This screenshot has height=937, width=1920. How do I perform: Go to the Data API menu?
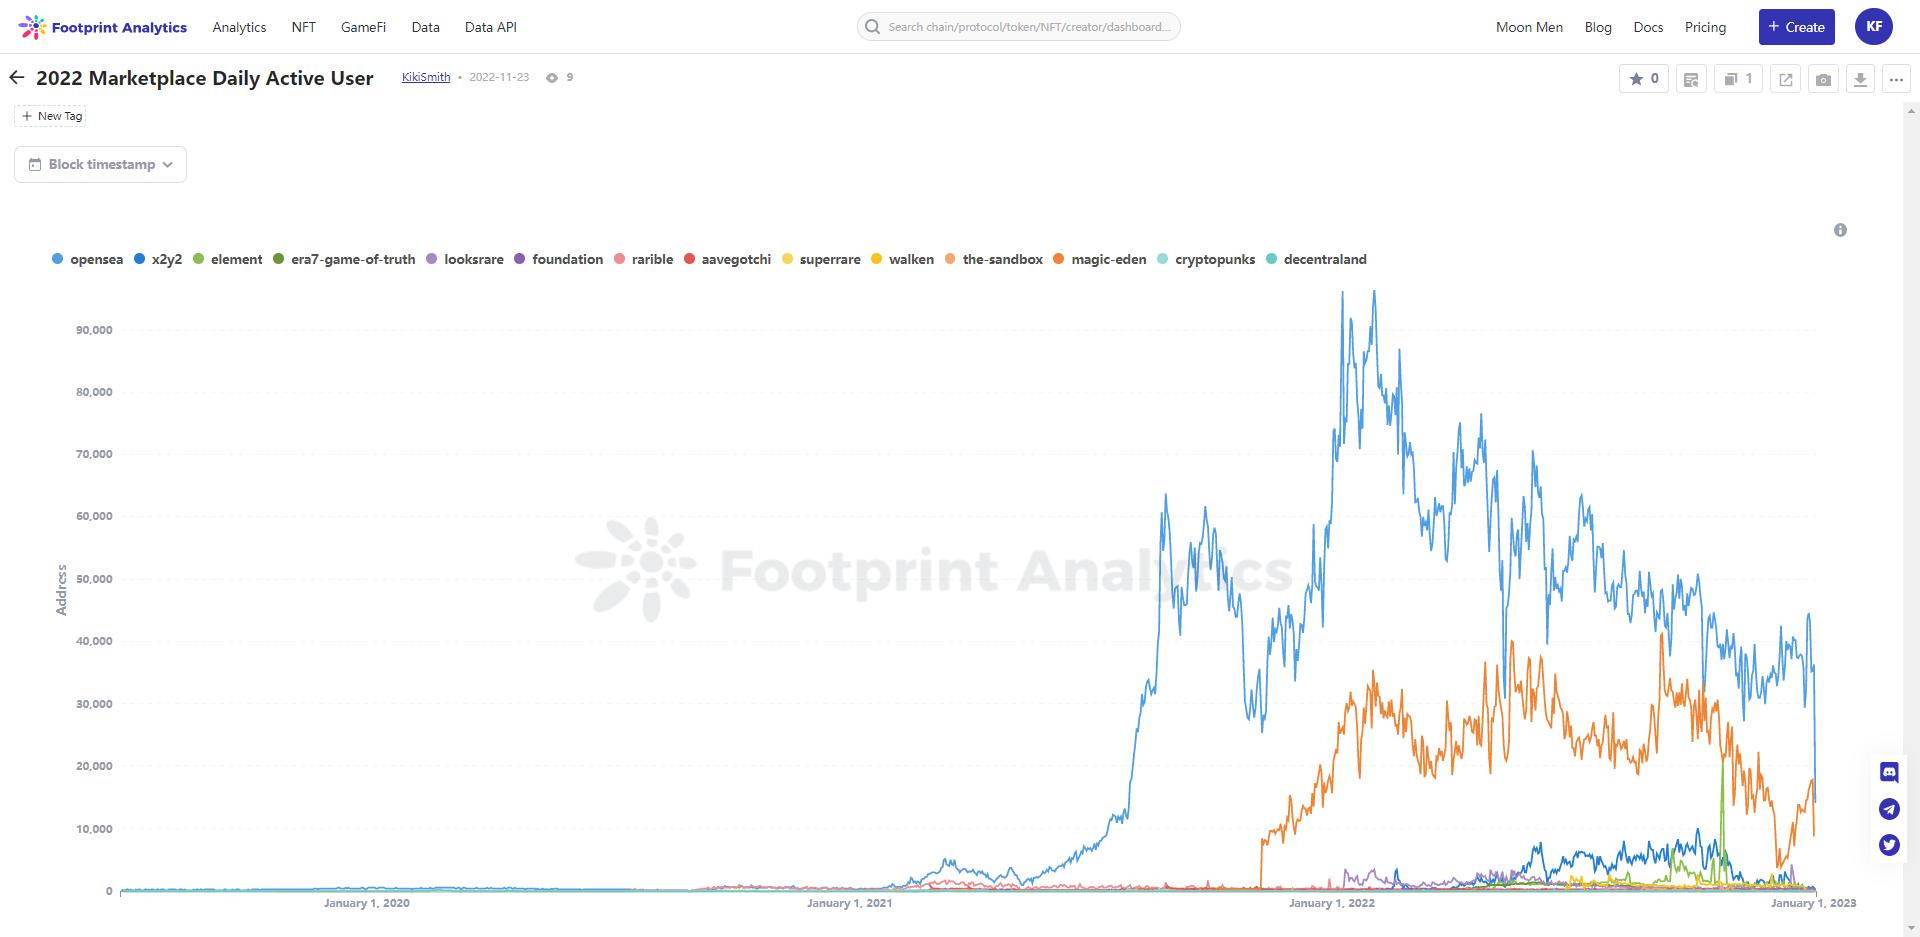pyautogui.click(x=490, y=27)
